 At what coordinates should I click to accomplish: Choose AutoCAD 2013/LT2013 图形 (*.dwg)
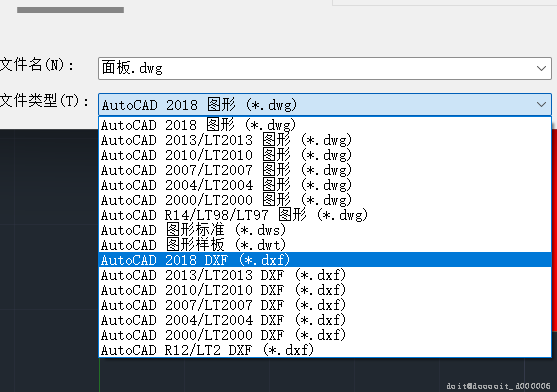[x=325, y=140]
